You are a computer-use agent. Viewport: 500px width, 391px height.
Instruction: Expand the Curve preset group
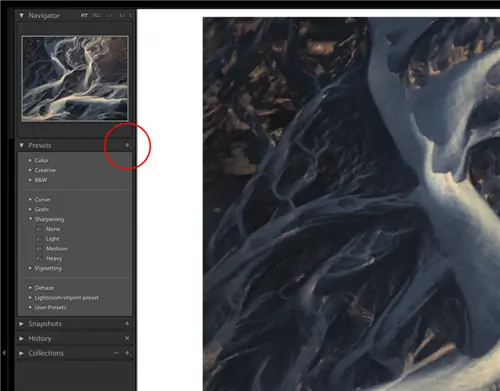(x=30, y=199)
